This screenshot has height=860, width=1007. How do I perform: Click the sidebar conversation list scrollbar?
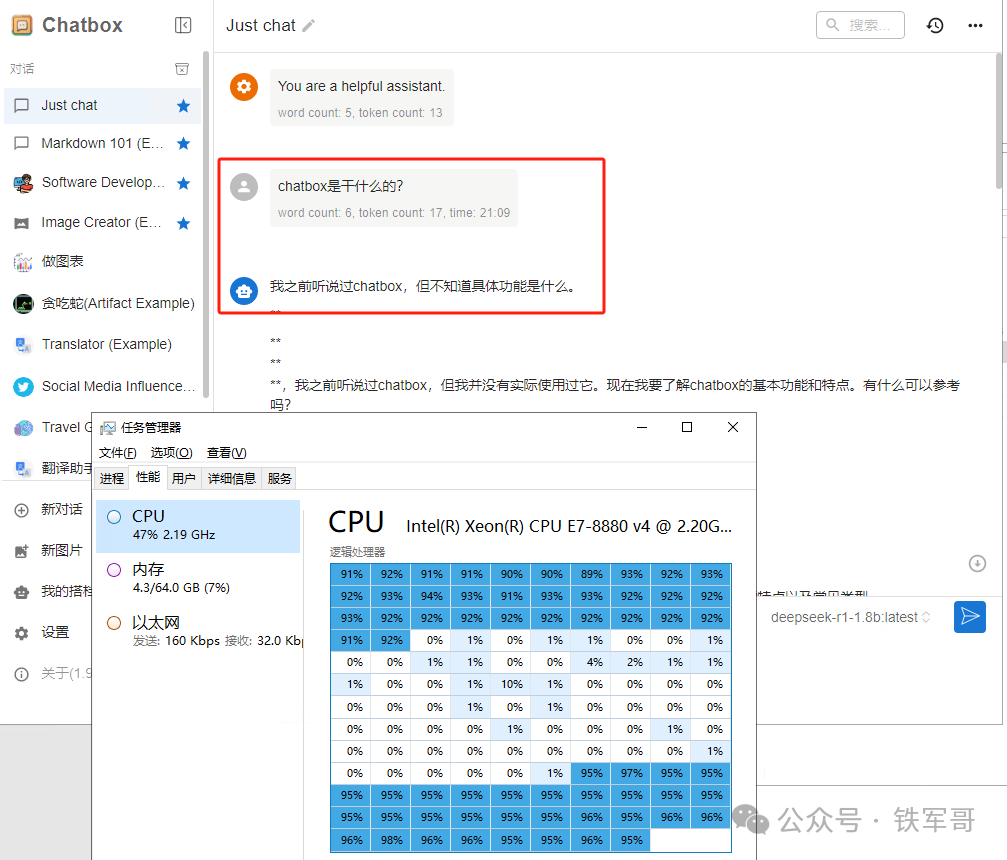pyautogui.click(x=206, y=225)
